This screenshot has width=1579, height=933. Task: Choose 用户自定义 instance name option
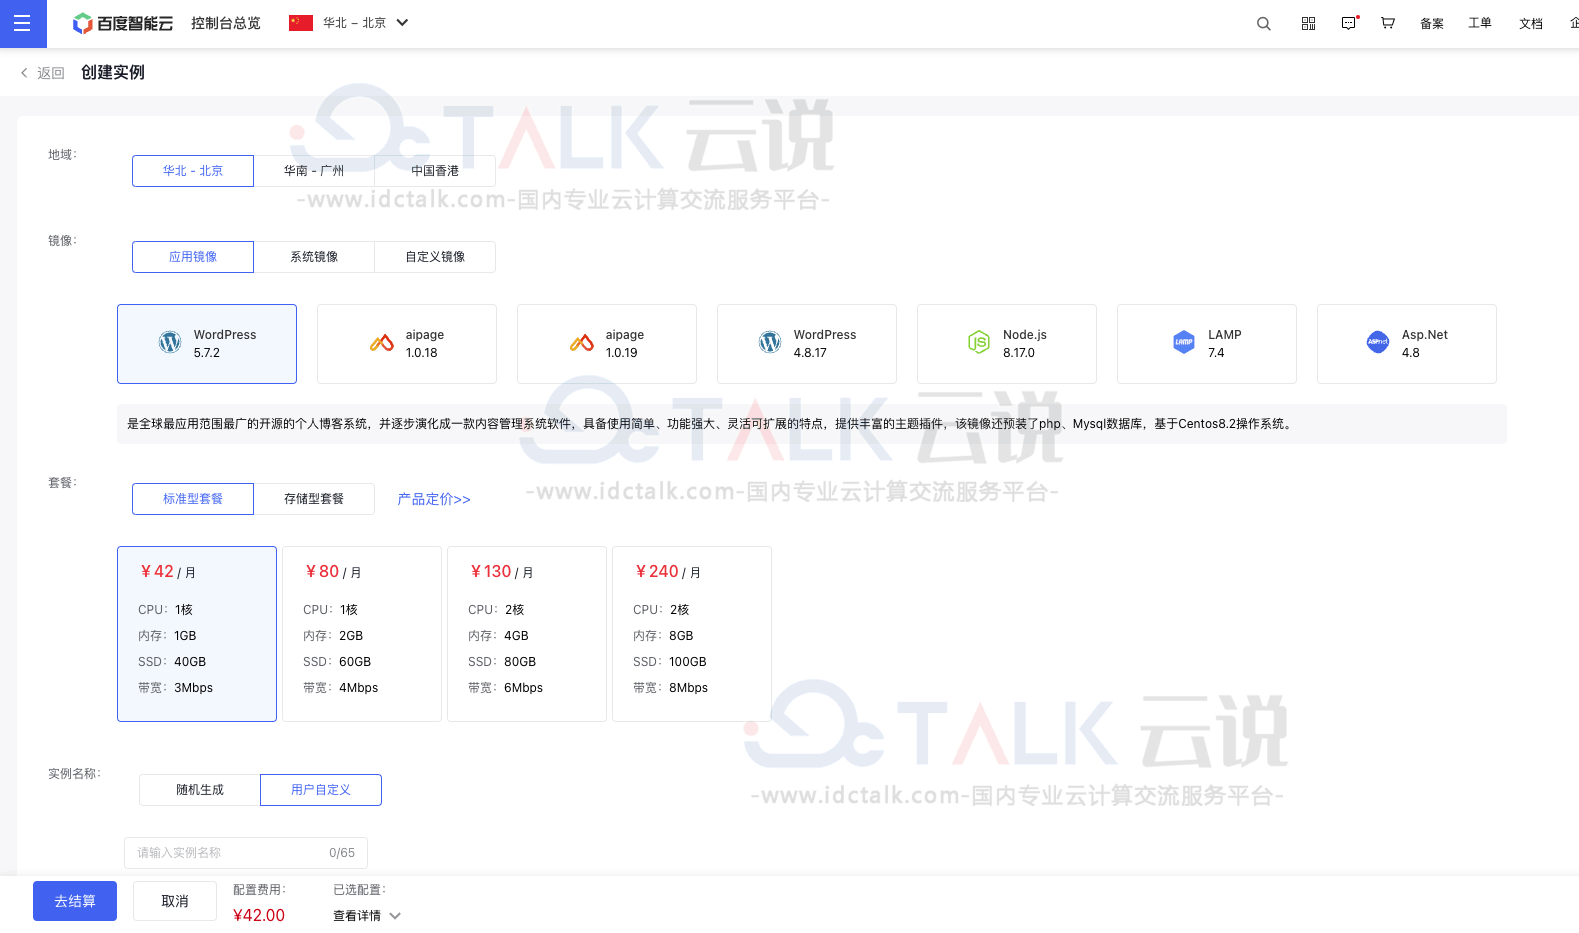(x=321, y=790)
